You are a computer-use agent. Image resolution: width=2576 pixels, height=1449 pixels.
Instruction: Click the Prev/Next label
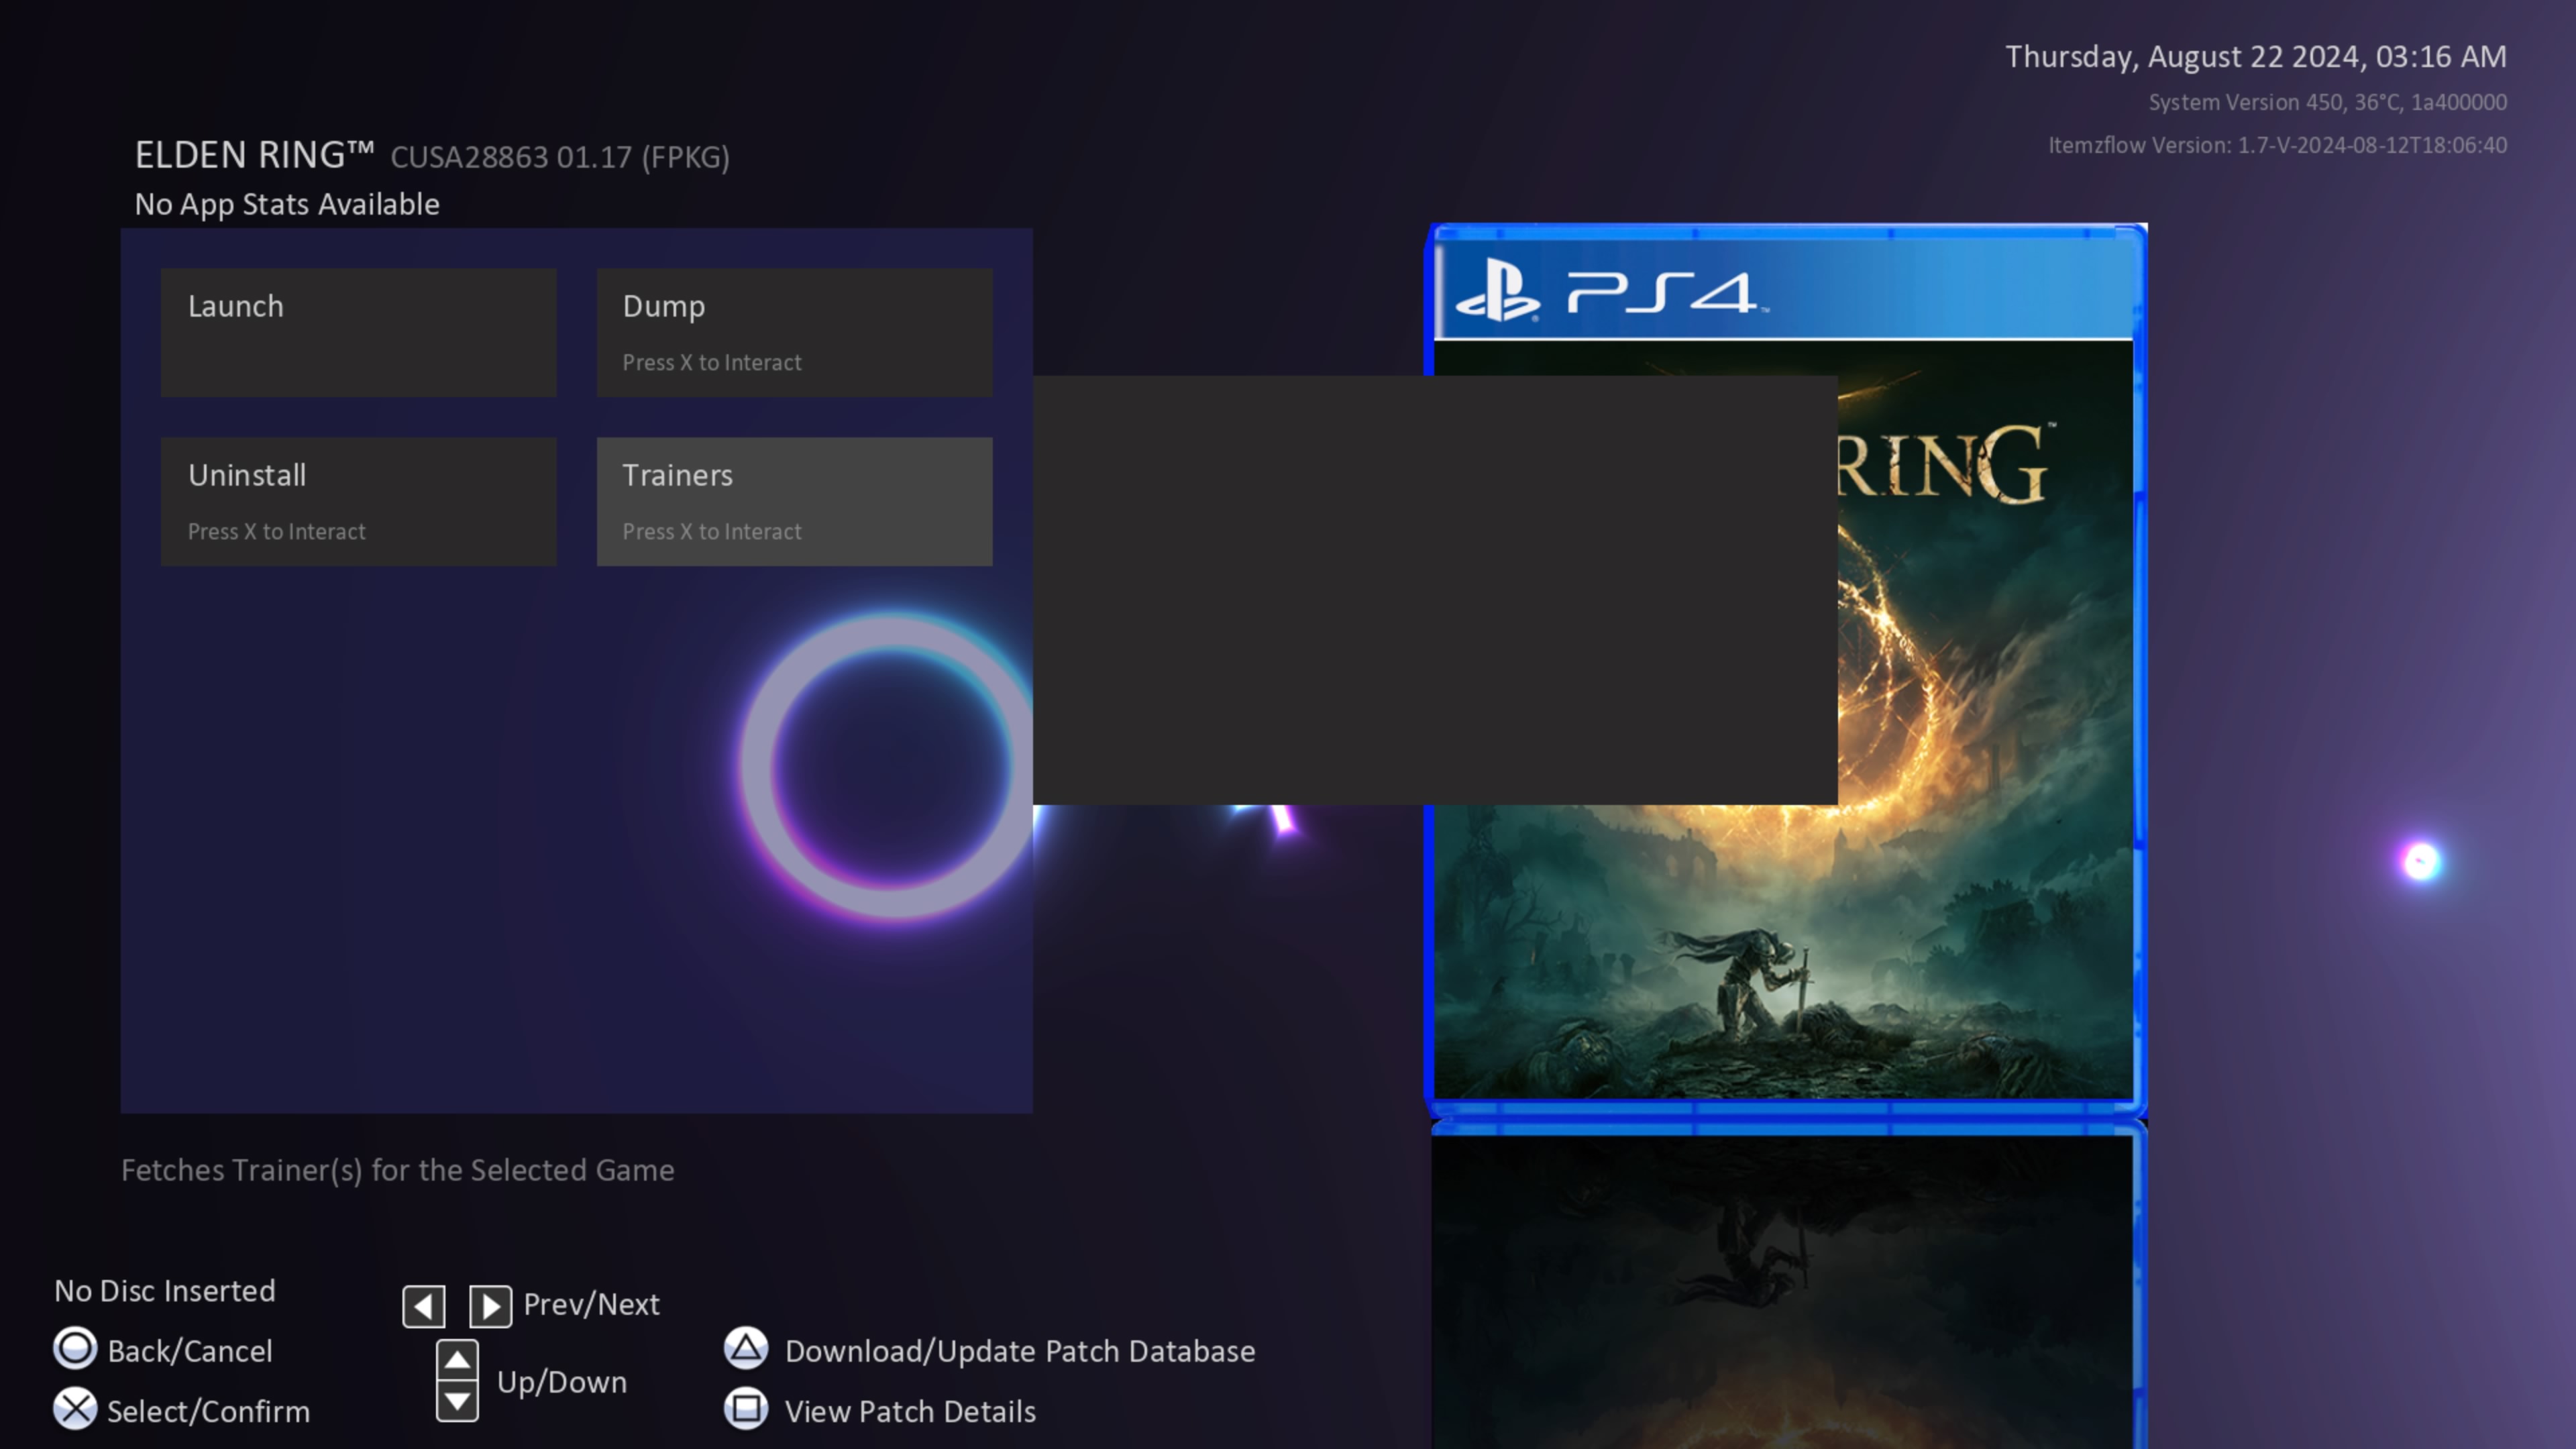(x=592, y=1304)
